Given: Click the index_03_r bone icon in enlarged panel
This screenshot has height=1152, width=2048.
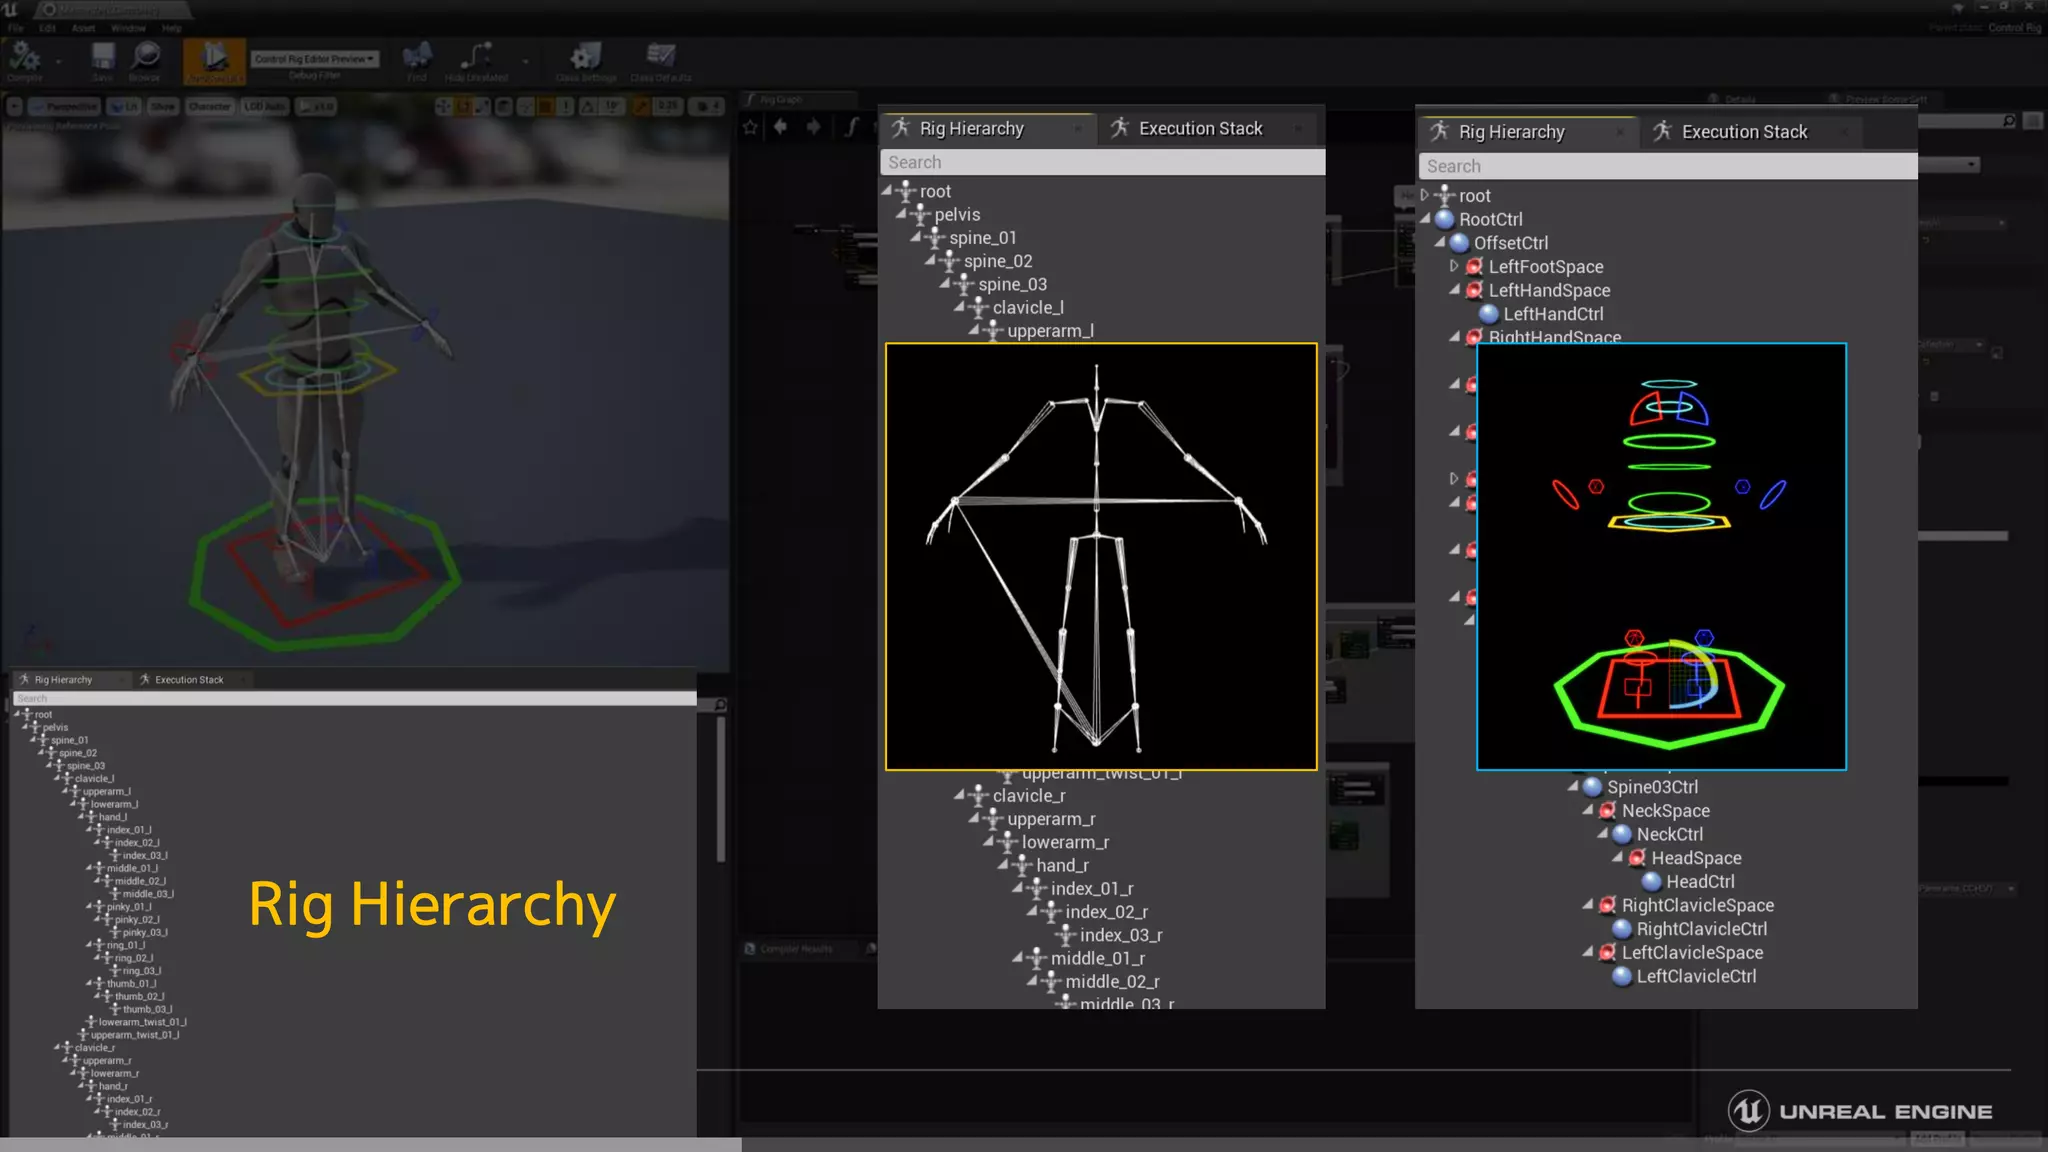Looking at the screenshot, I should 1065,935.
